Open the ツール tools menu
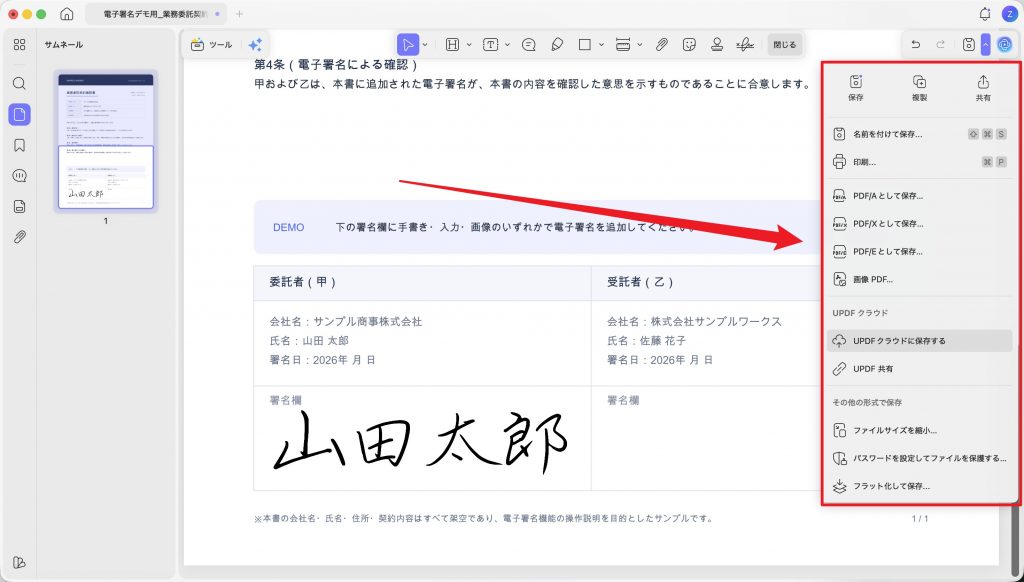The height and width of the screenshot is (582, 1024). [211, 44]
